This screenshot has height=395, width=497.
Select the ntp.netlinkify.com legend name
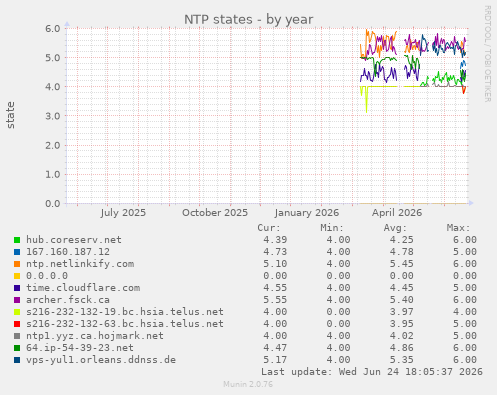tap(80, 264)
